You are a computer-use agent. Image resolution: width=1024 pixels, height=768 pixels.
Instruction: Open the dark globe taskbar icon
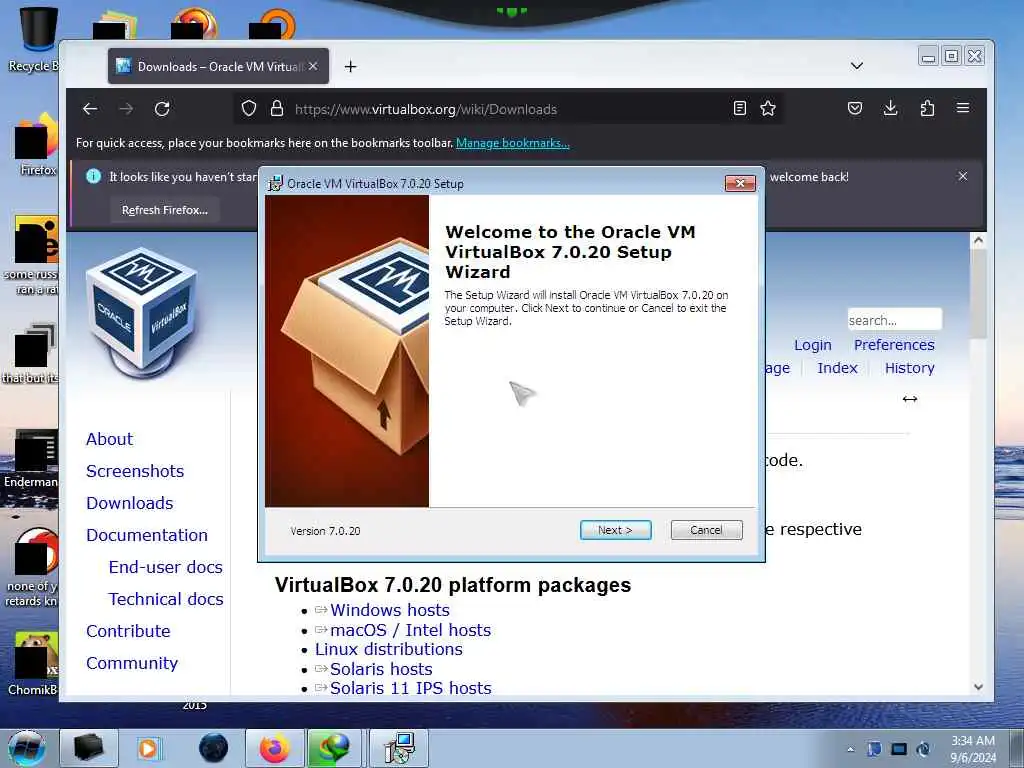coord(214,749)
